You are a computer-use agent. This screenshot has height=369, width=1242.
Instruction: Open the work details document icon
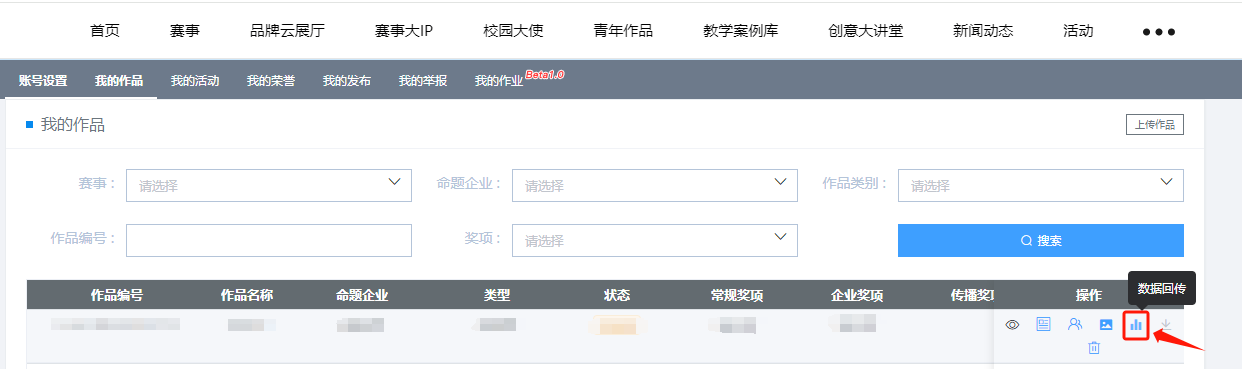click(x=1043, y=324)
